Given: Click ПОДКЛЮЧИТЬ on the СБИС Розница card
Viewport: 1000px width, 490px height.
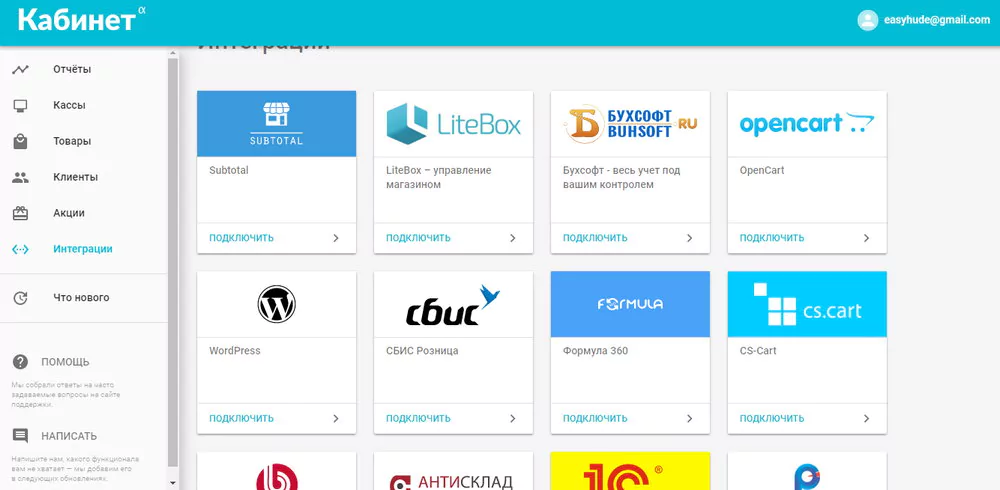Looking at the screenshot, I should pos(418,419).
